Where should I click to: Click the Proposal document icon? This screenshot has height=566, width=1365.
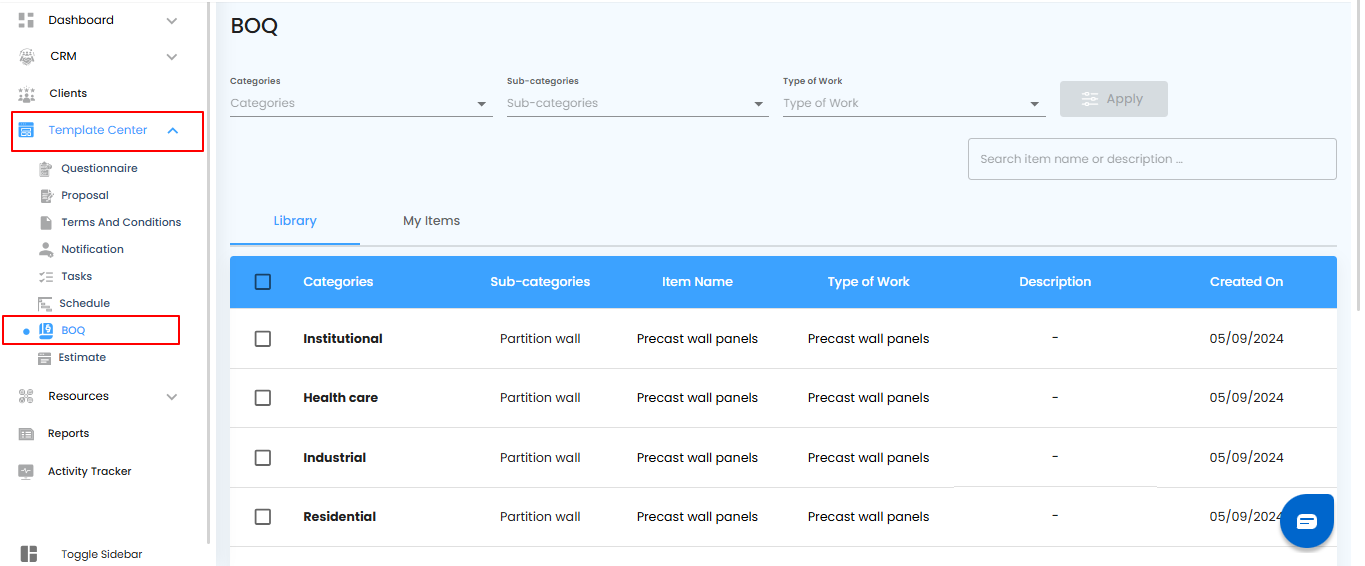pyautogui.click(x=45, y=196)
